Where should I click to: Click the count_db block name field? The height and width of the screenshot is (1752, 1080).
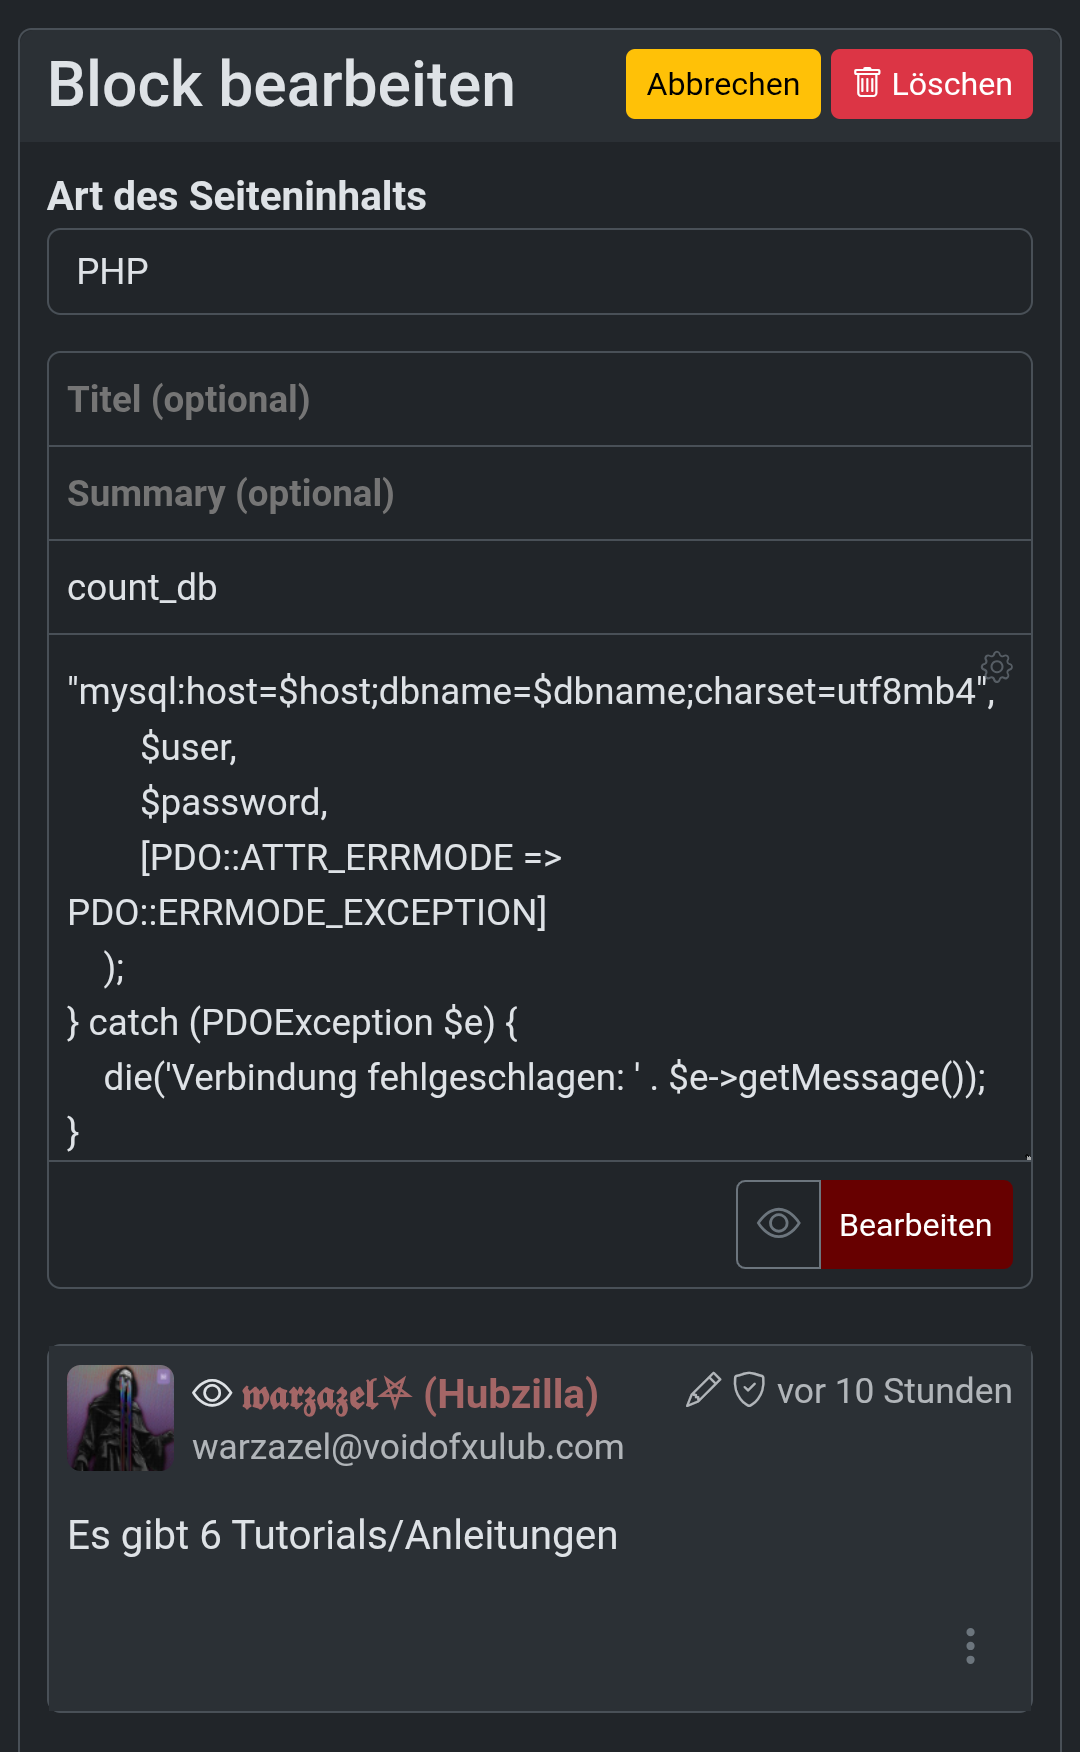click(539, 587)
